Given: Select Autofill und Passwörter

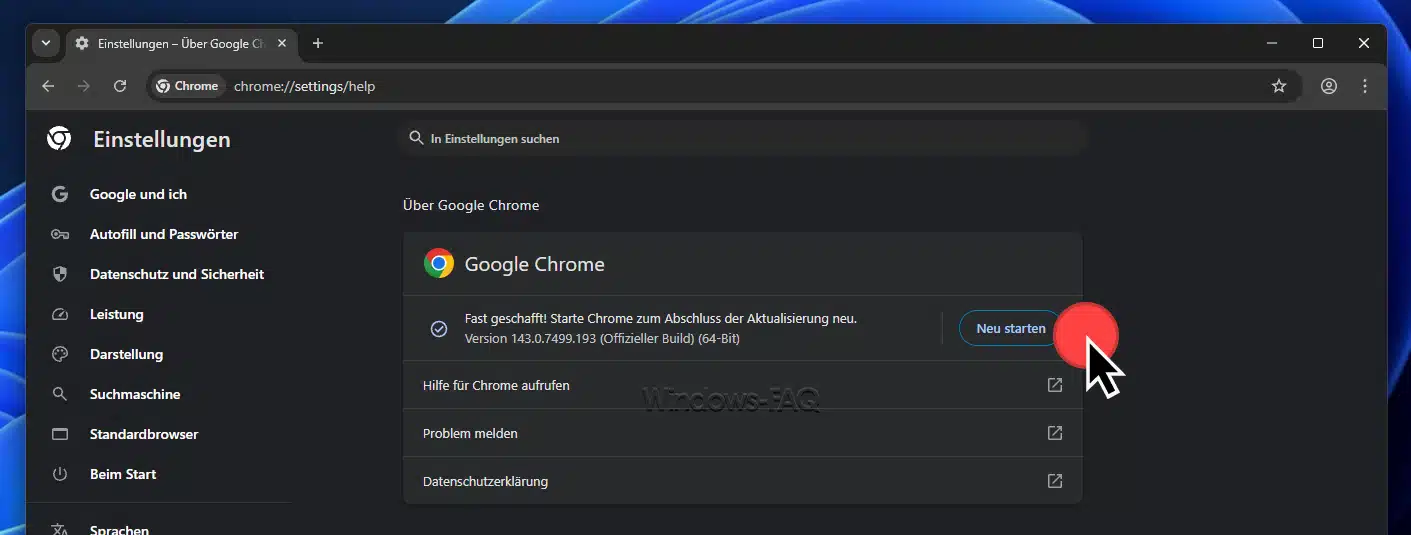Looking at the screenshot, I should pyautogui.click(x=163, y=234).
